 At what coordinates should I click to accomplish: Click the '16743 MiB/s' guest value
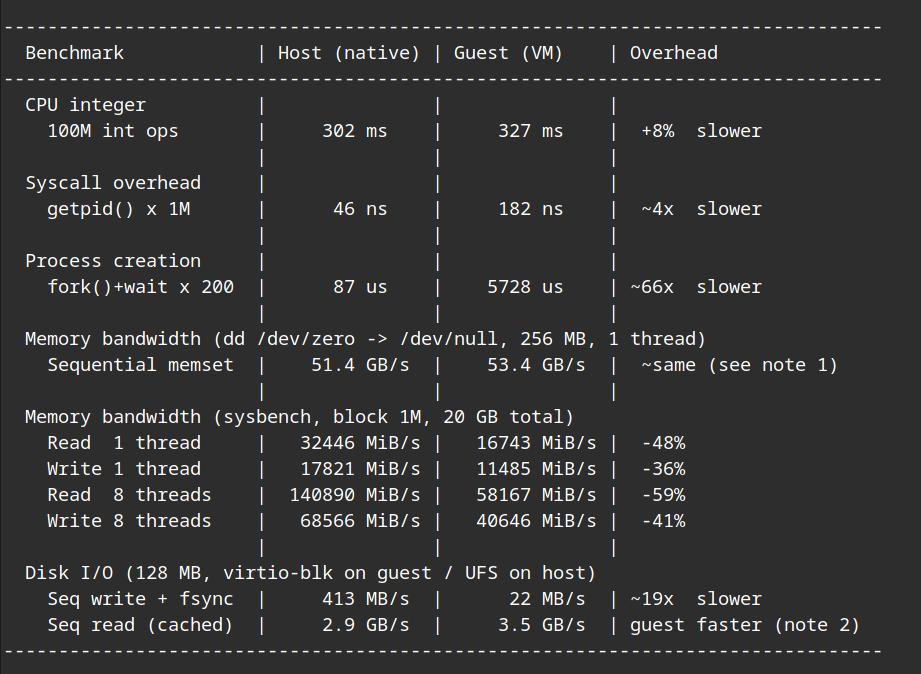click(536, 443)
